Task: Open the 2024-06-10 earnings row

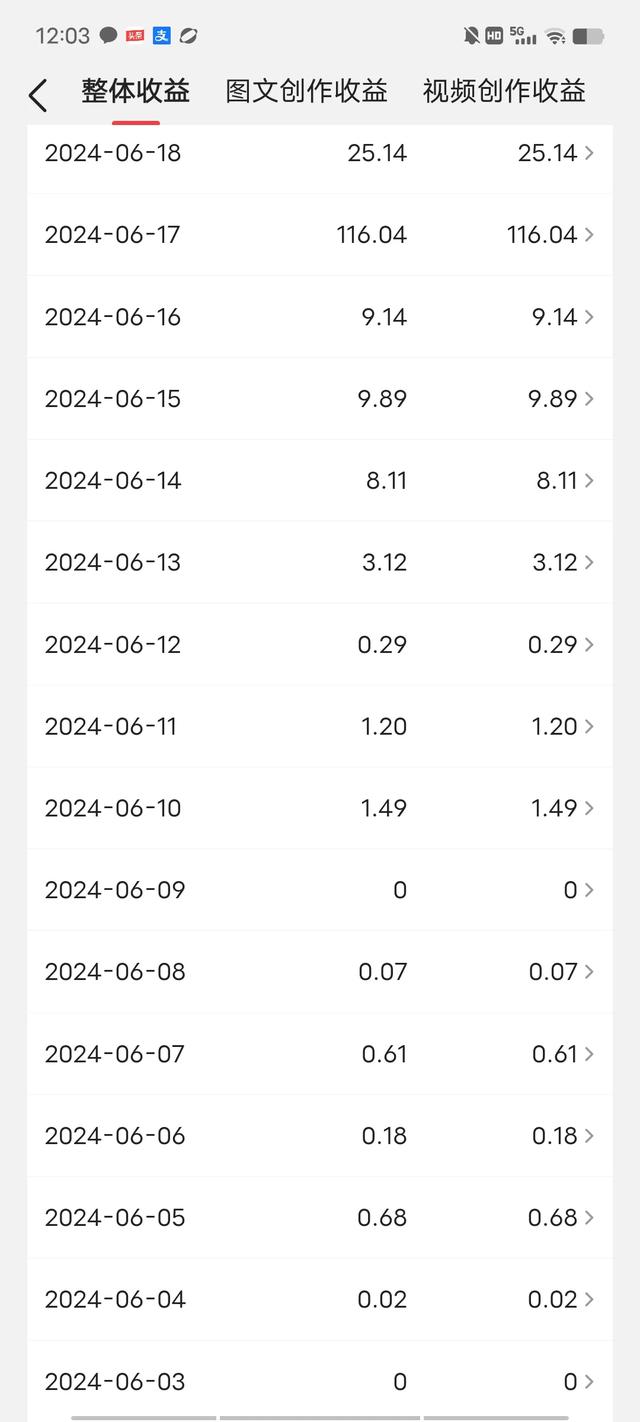Action: 320,808
